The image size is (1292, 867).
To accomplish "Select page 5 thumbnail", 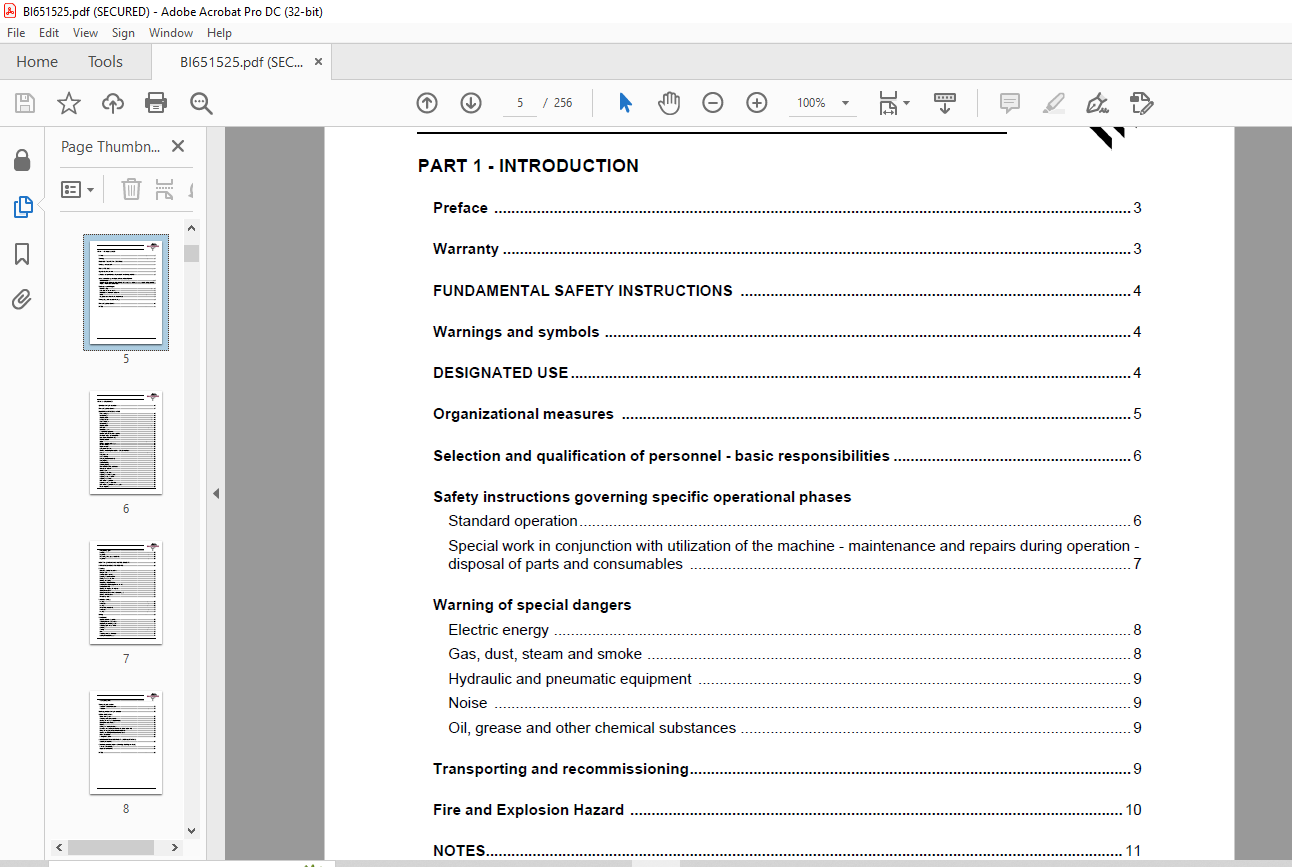I will pyautogui.click(x=126, y=293).
